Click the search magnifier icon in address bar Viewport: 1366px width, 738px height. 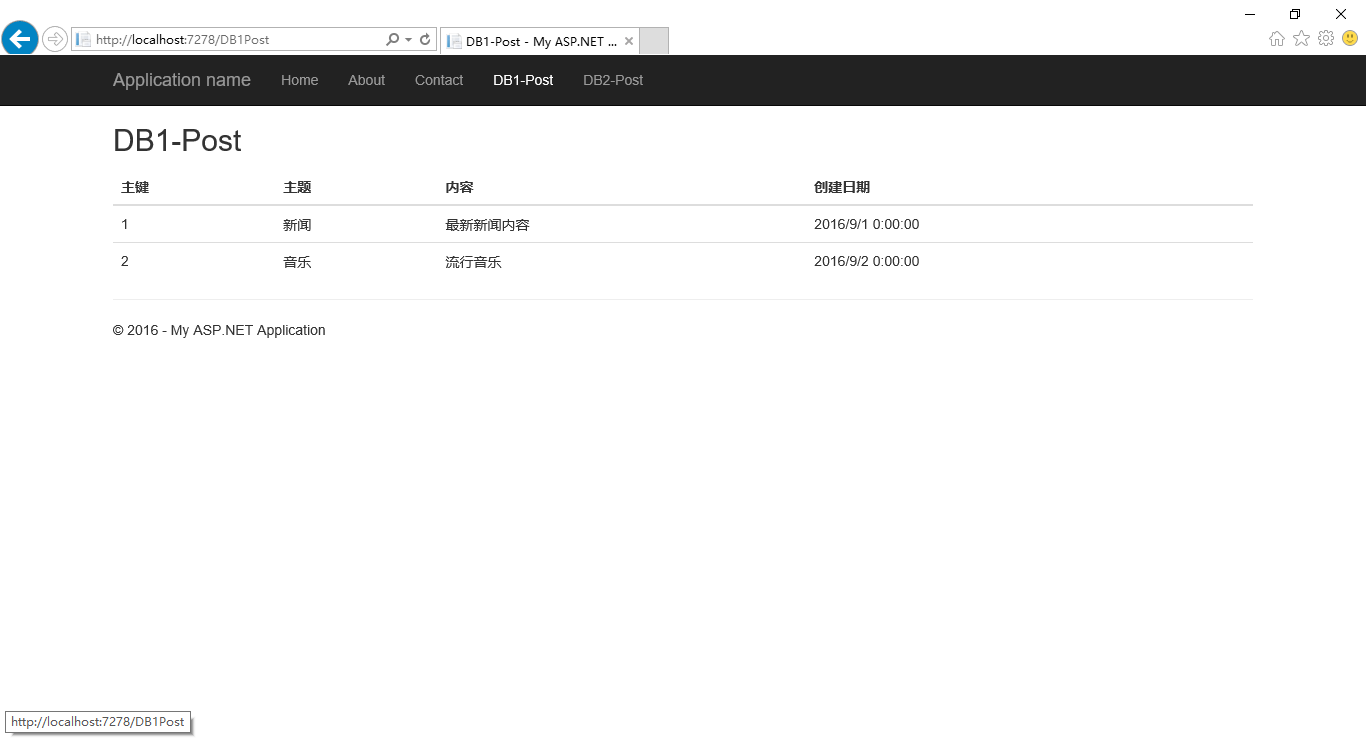point(392,39)
